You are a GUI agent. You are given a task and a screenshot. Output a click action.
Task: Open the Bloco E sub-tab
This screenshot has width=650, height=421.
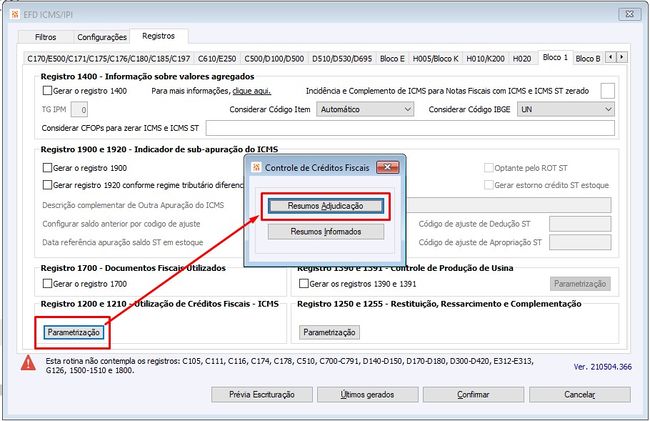tap(392, 58)
